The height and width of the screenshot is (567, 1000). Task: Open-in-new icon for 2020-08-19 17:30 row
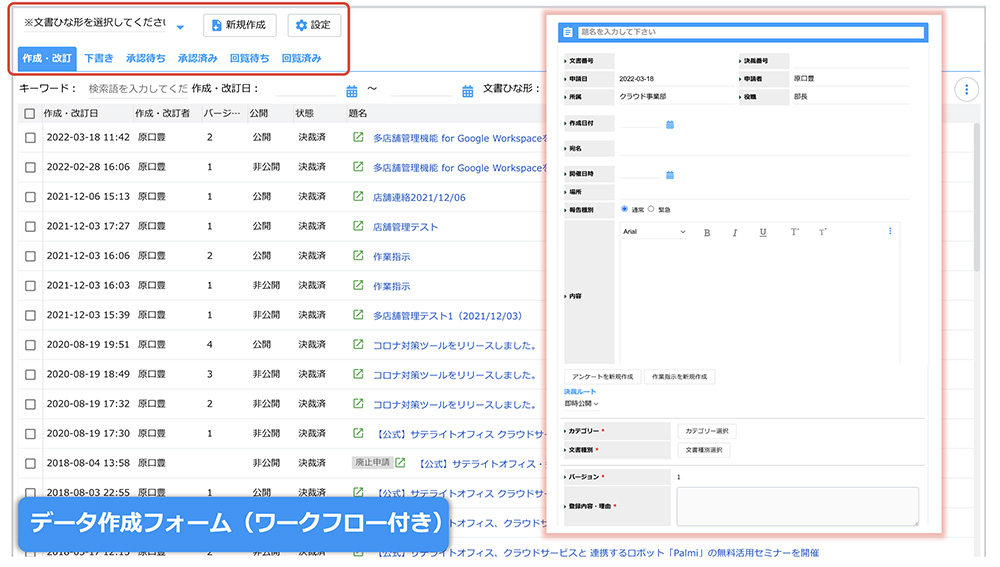(x=358, y=433)
